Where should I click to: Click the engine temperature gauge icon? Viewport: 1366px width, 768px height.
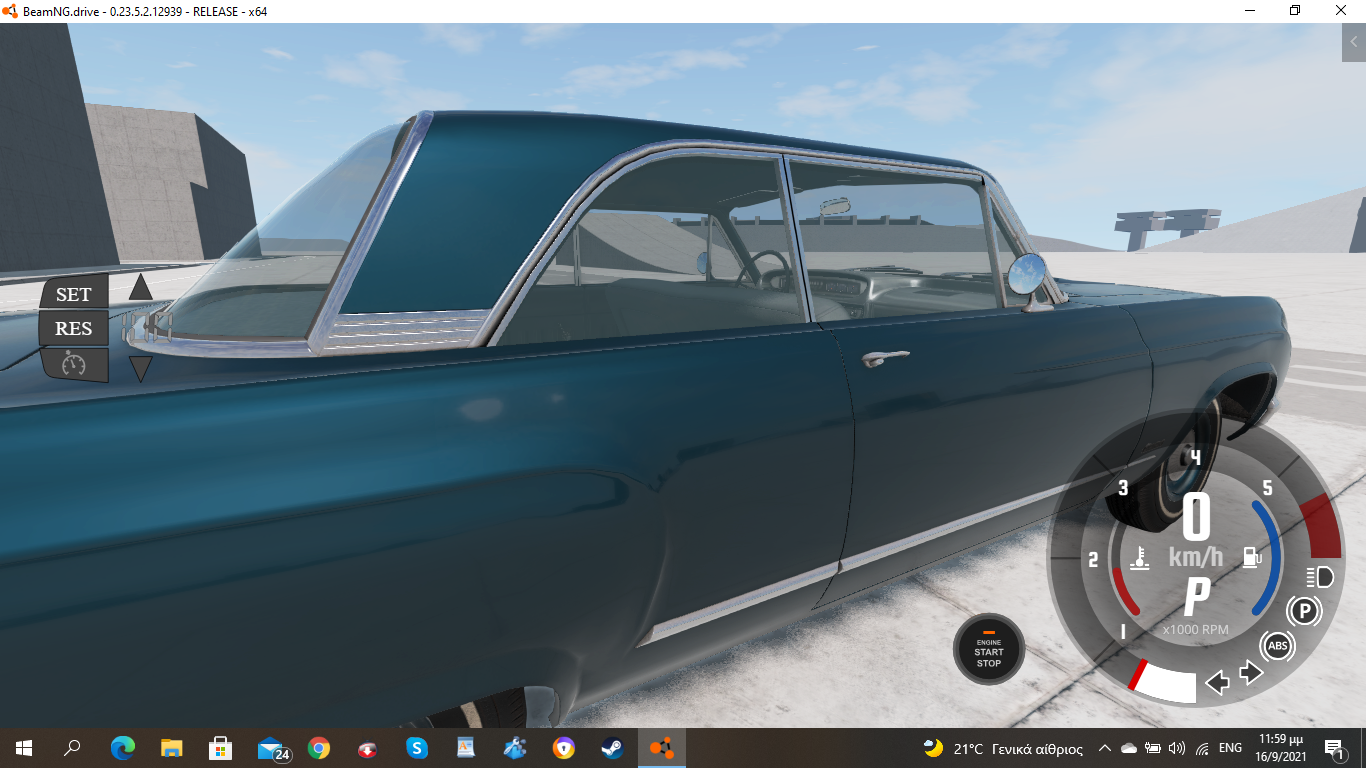coord(1138,558)
